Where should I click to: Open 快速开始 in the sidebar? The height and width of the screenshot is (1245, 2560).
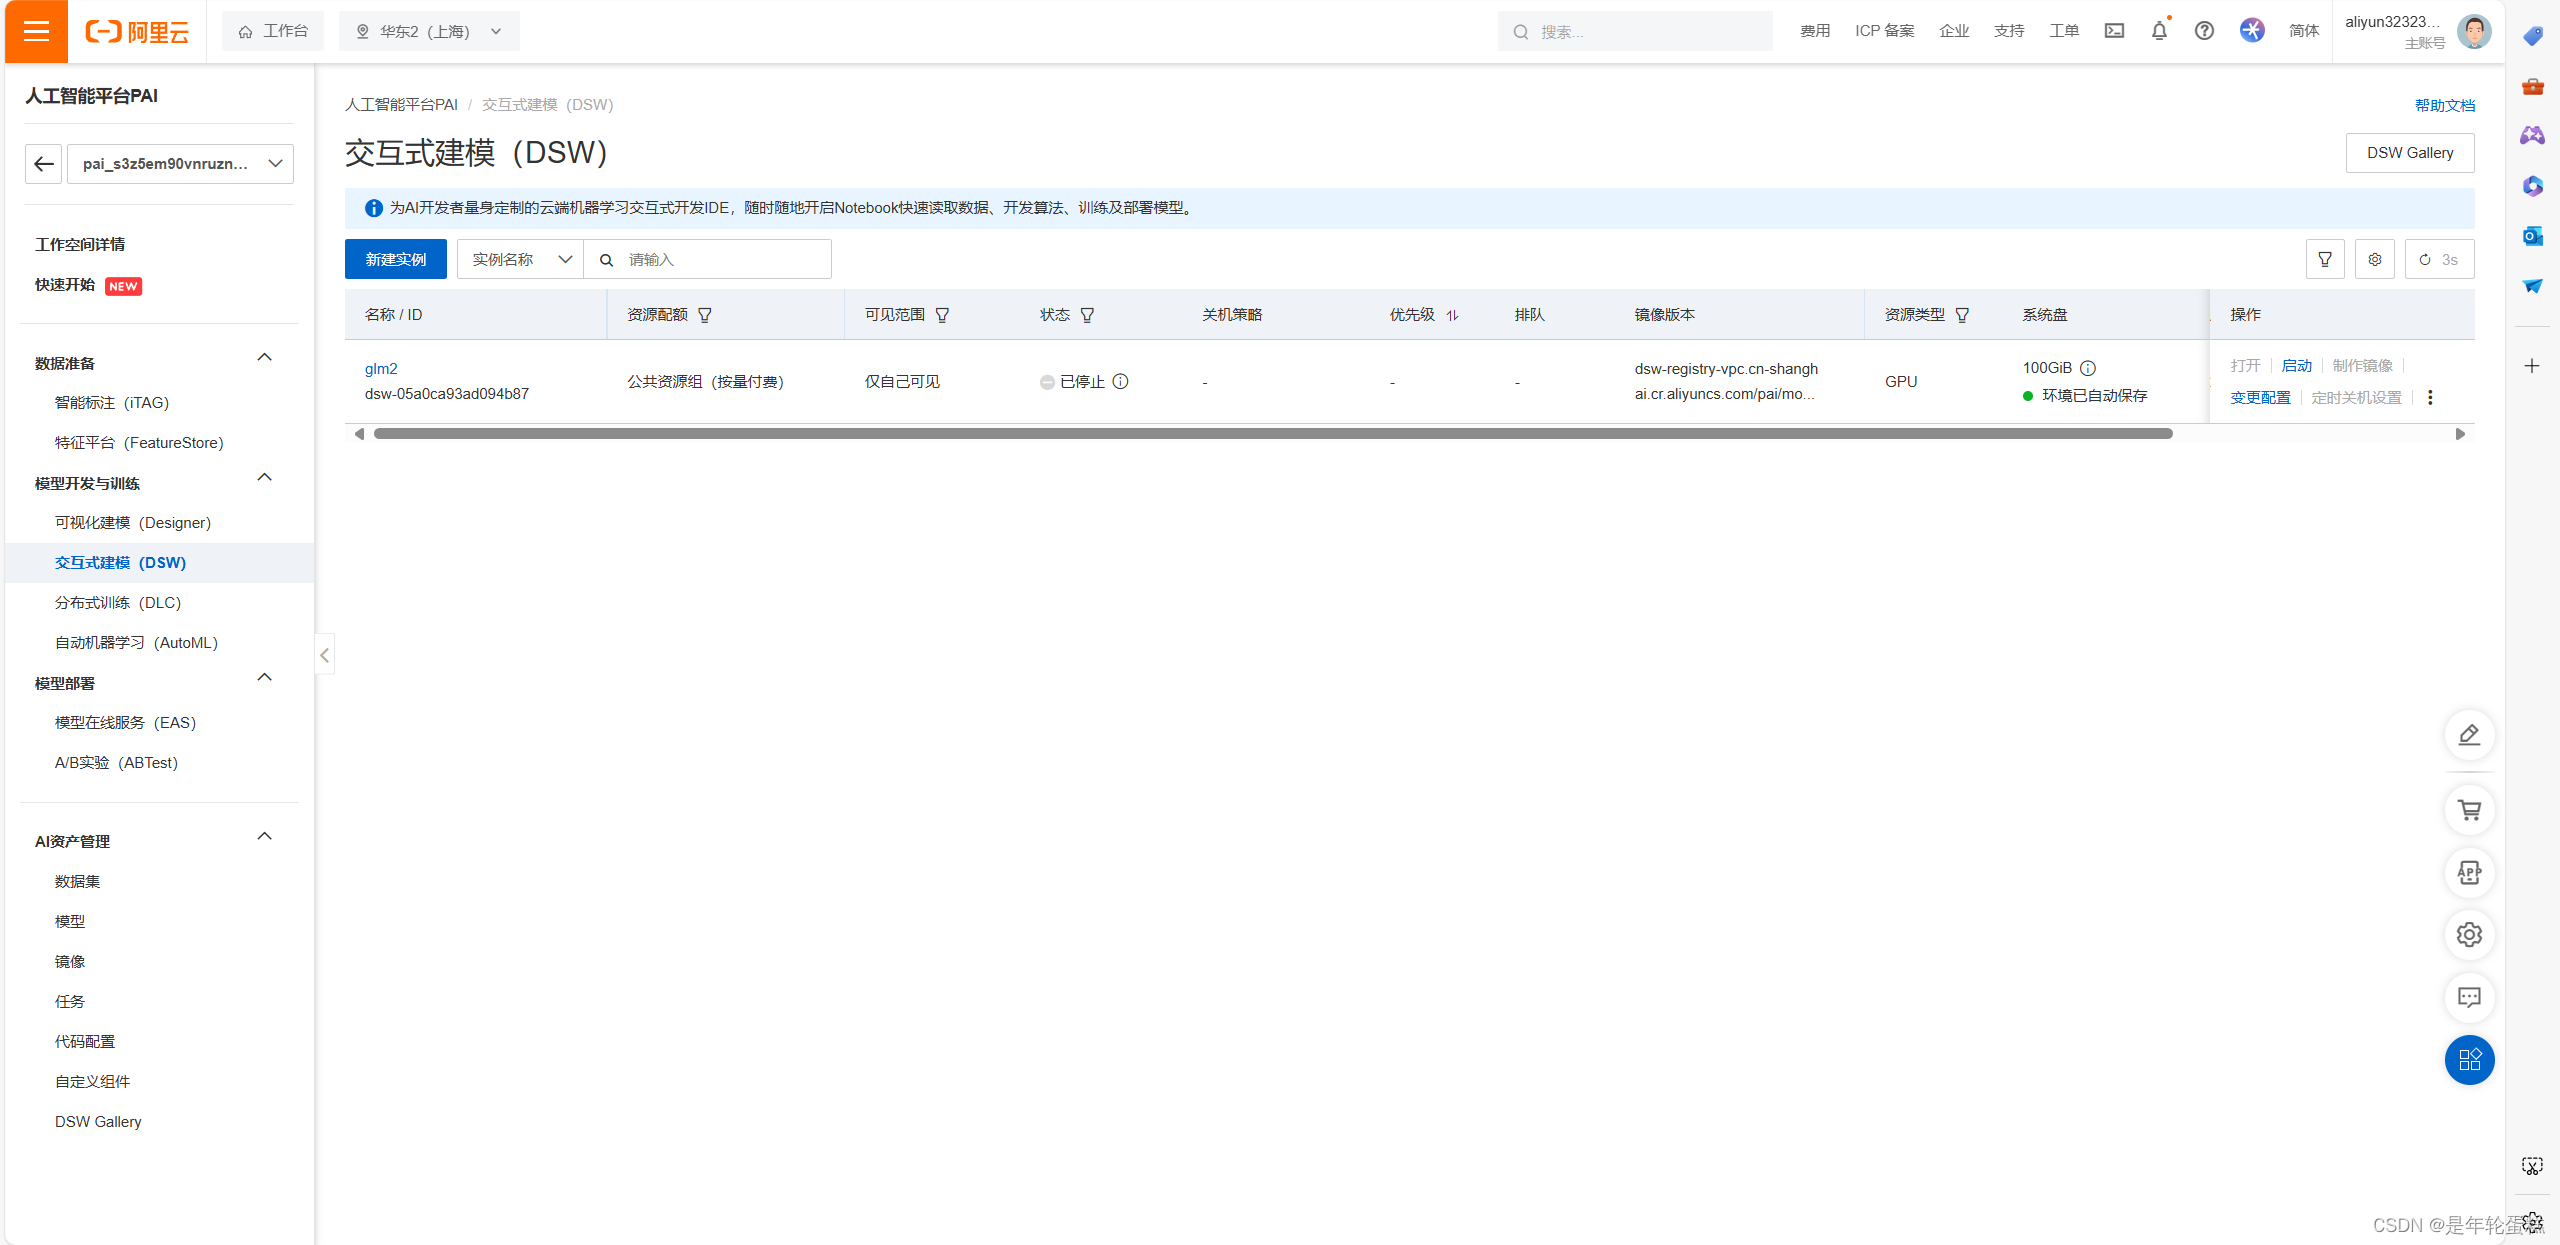[x=65, y=285]
